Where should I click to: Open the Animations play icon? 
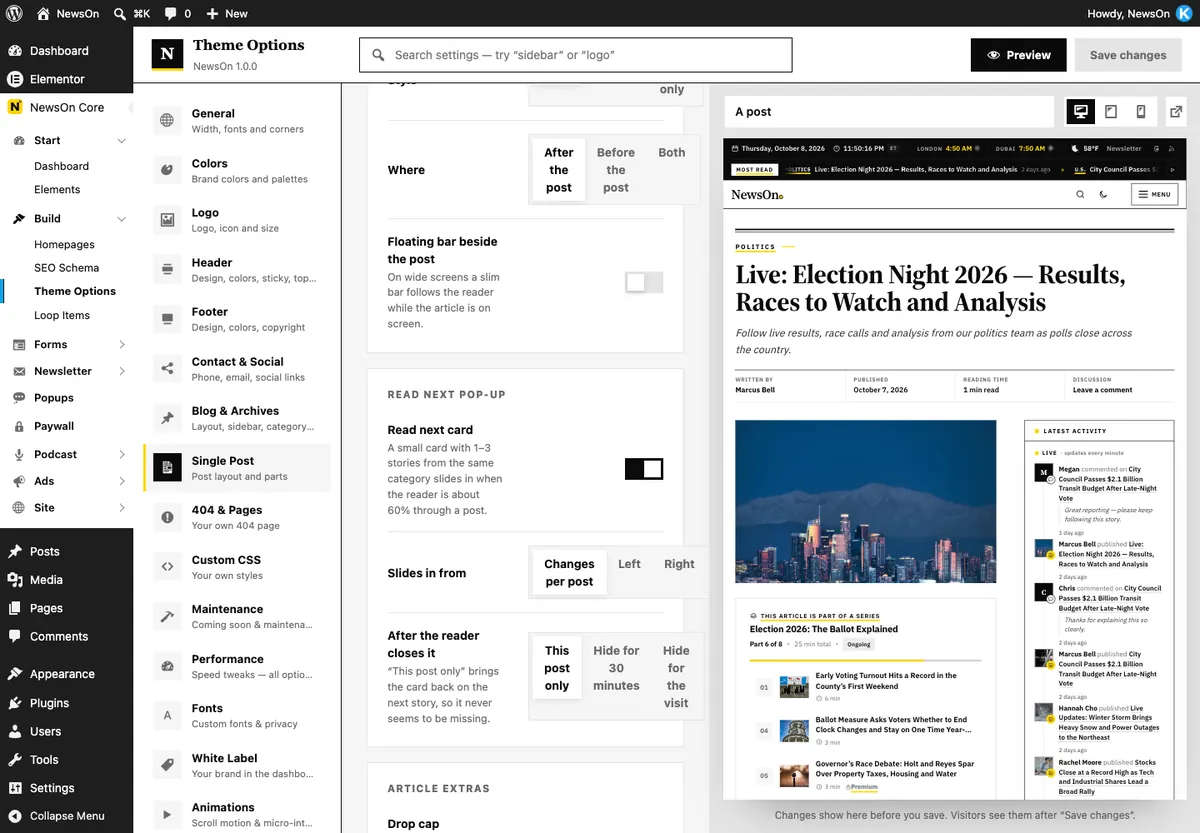coord(168,814)
